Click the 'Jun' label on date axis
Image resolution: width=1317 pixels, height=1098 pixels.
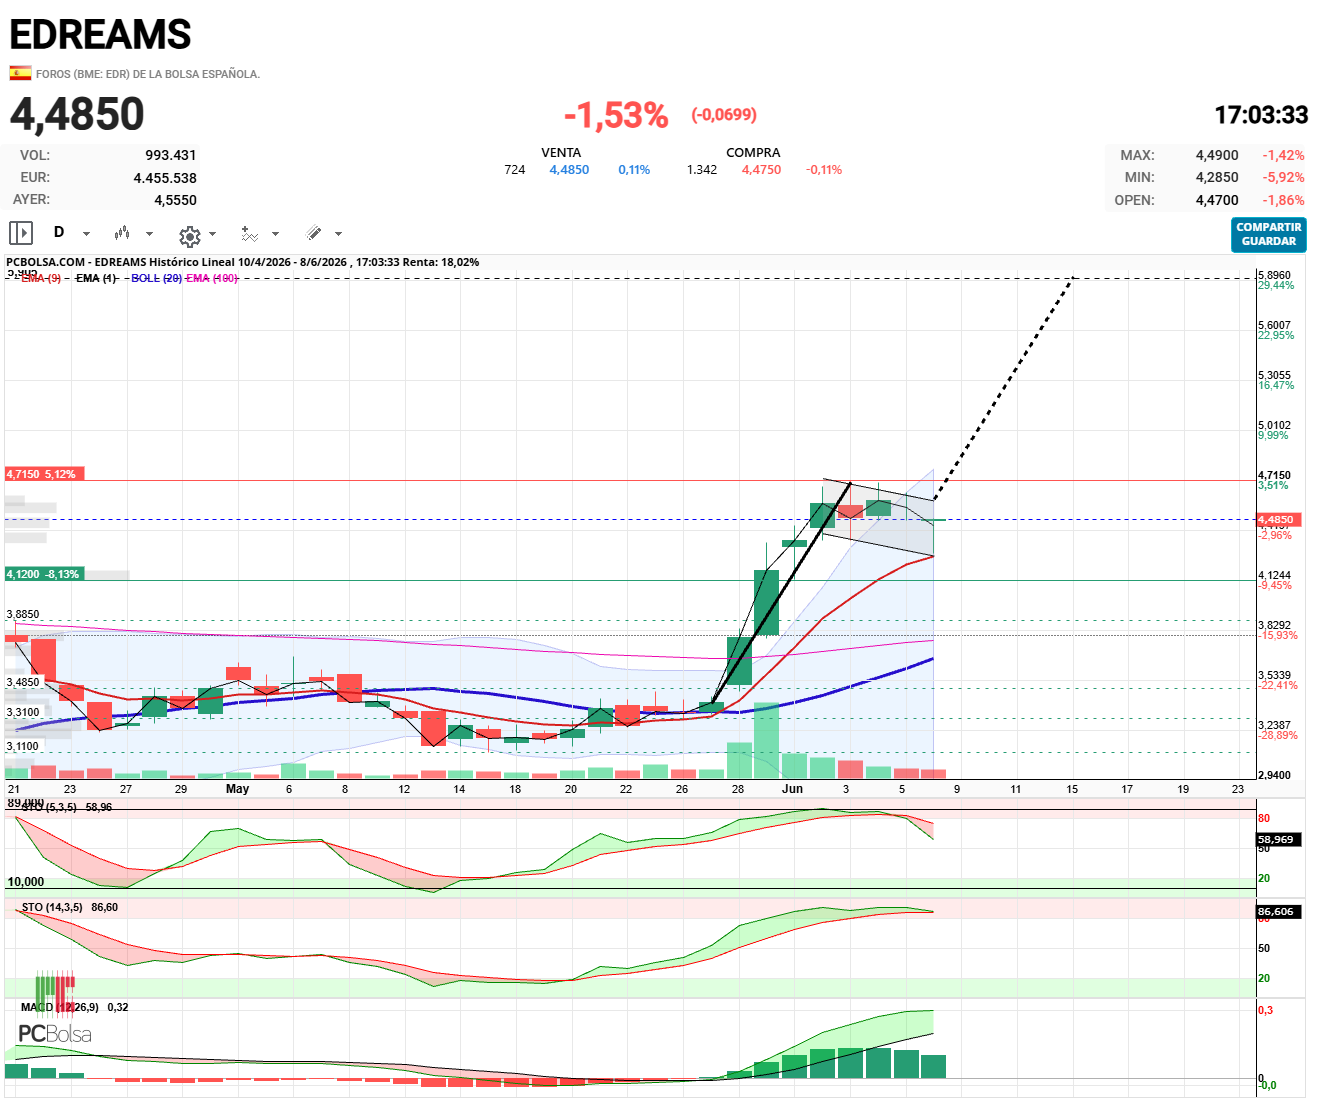click(792, 788)
